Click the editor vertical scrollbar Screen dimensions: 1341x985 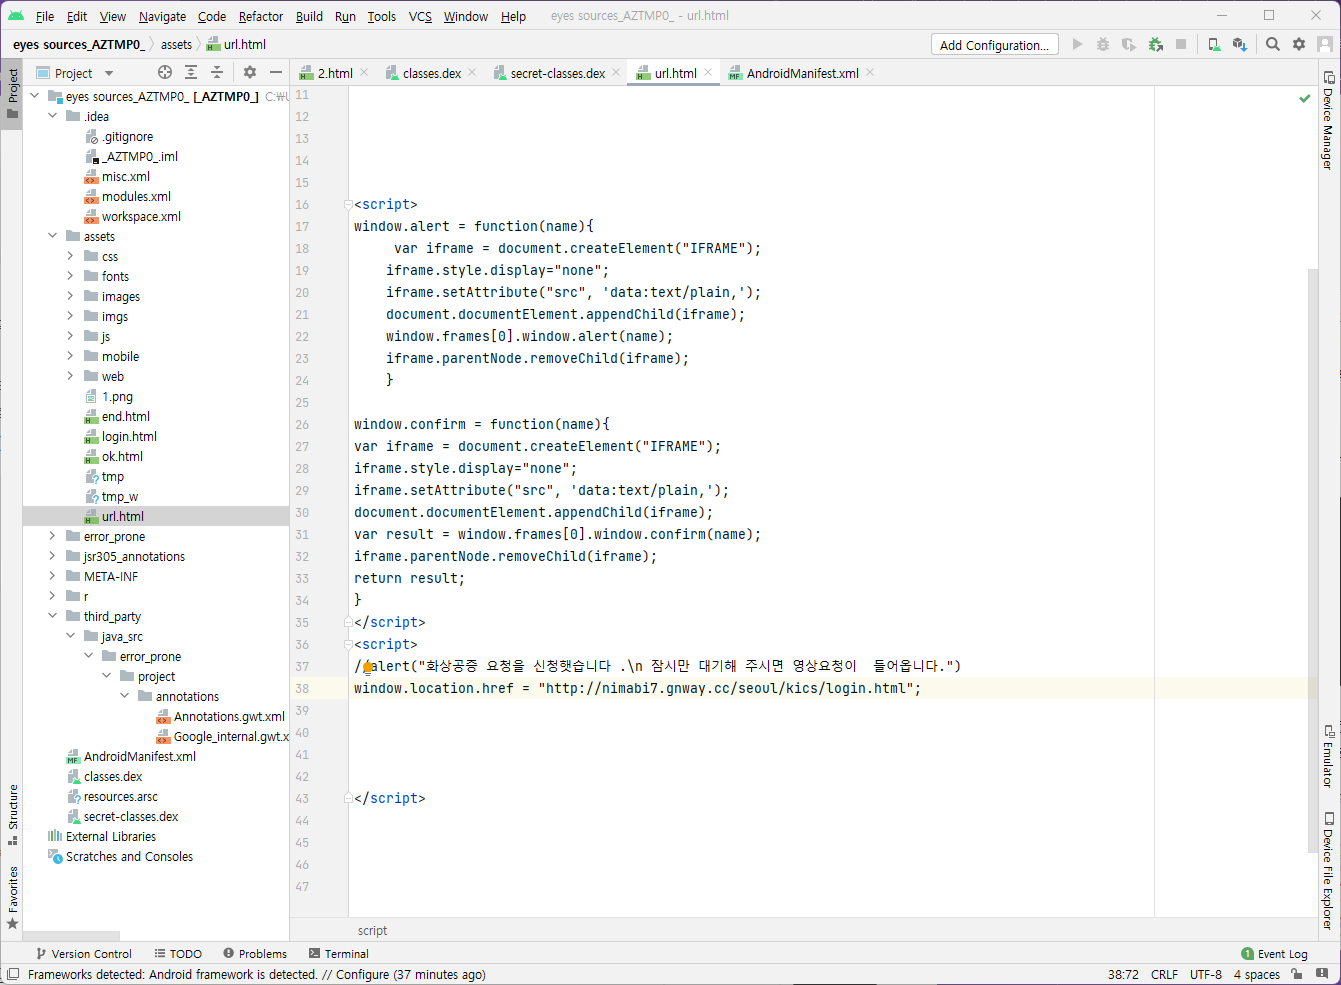[1313, 560]
